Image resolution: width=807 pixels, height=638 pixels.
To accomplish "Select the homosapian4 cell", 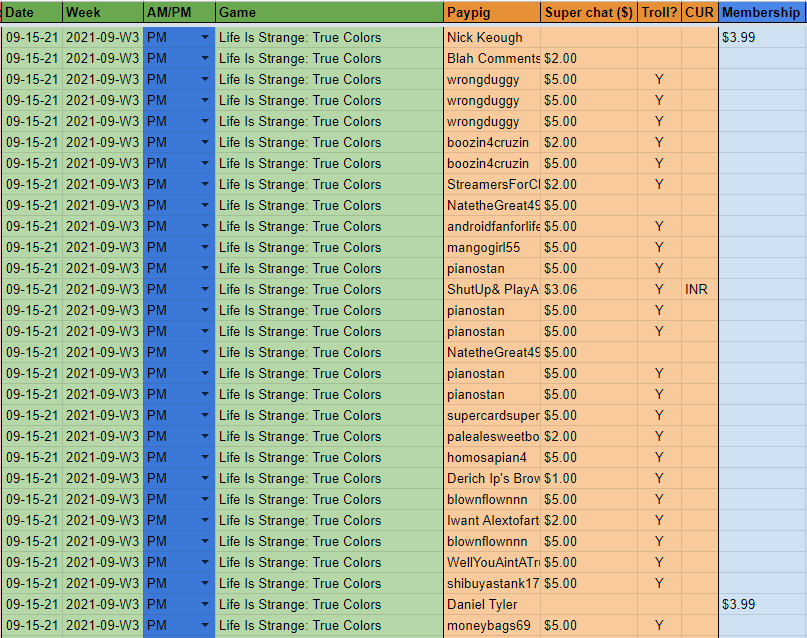I will [492, 457].
